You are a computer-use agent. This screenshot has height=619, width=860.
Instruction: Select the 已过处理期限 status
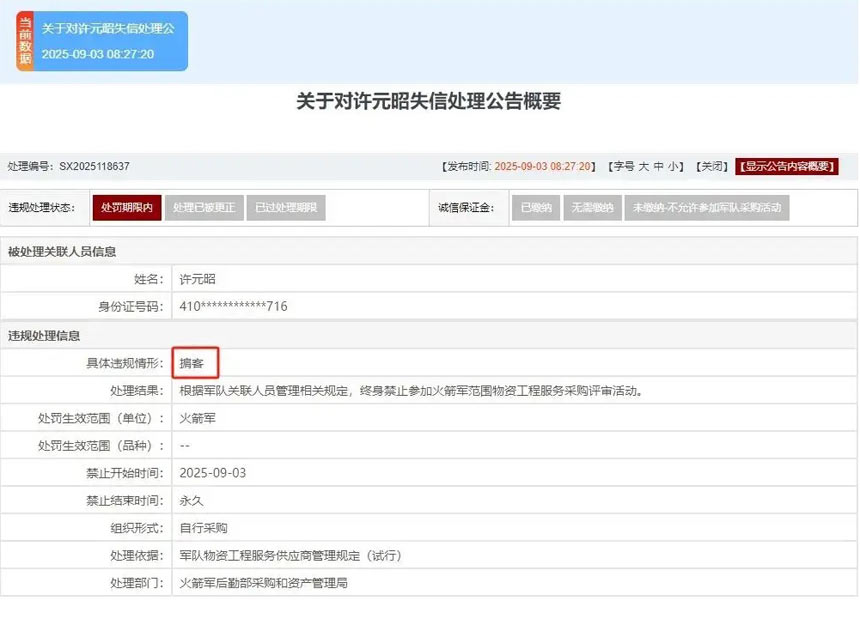click(x=285, y=207)
